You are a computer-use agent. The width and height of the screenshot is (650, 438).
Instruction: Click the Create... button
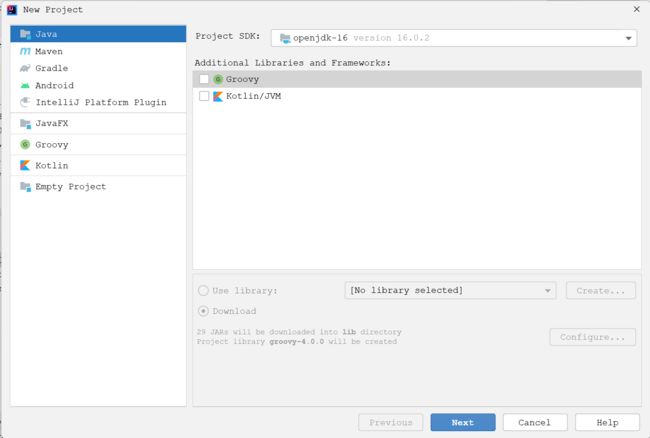(x=601, y=290)
